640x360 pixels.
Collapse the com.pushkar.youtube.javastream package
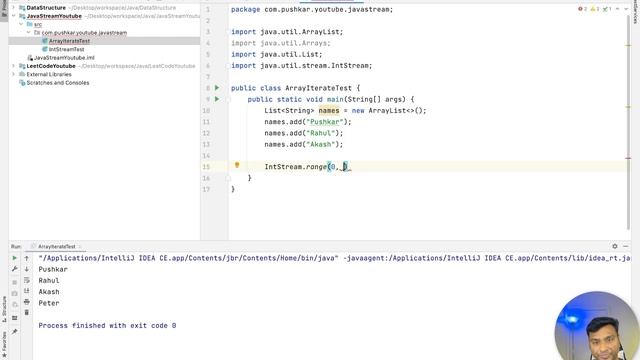(x=29, y=32)
